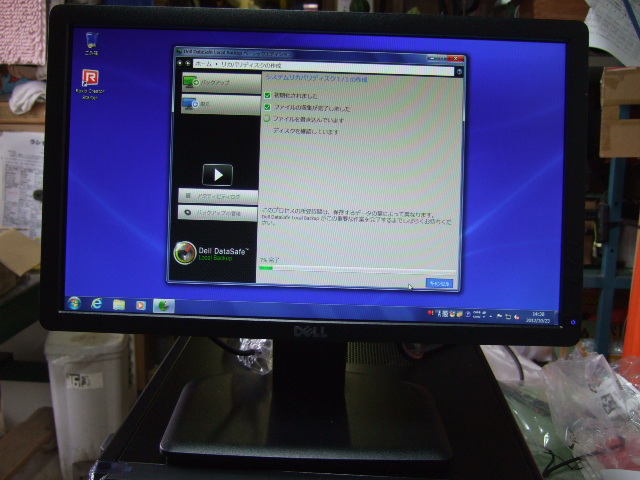Launch Internet Explorer from the taskbar

96,304
